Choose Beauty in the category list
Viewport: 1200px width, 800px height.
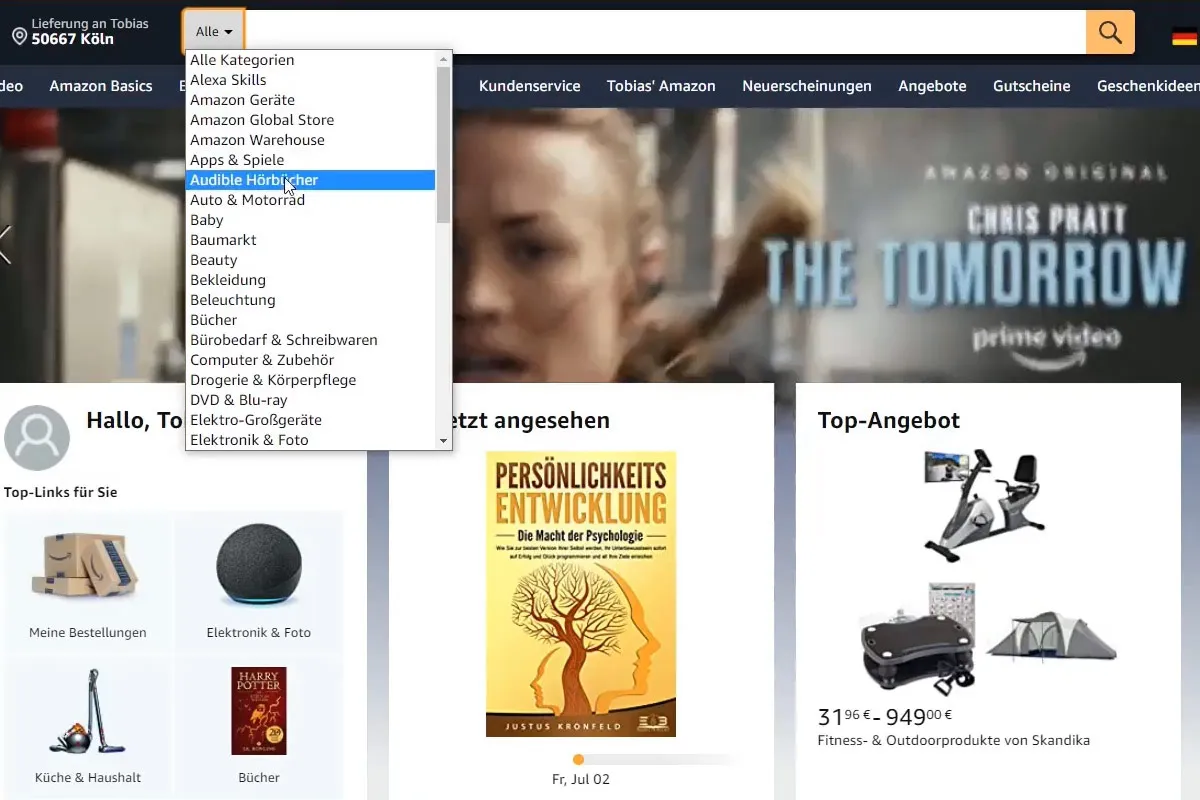[311, 260]
